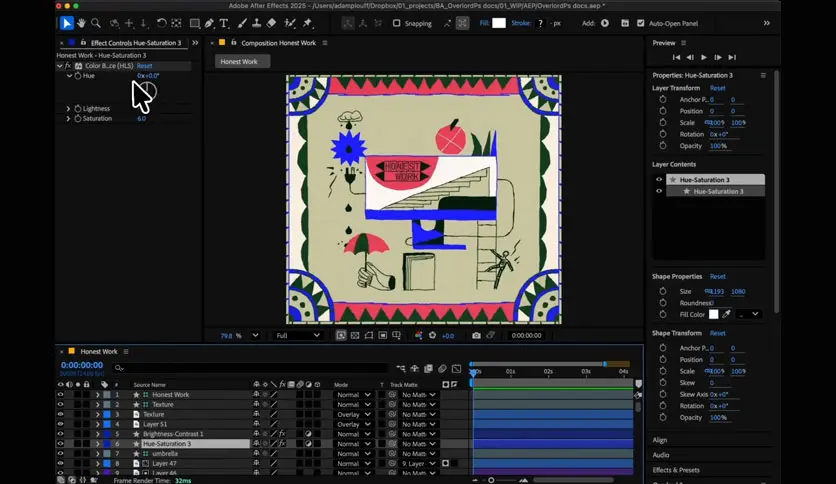The width and height of the screenshot is (836, 484).
Task: Select the Rotation tool
Action: (x=161, y=23)
